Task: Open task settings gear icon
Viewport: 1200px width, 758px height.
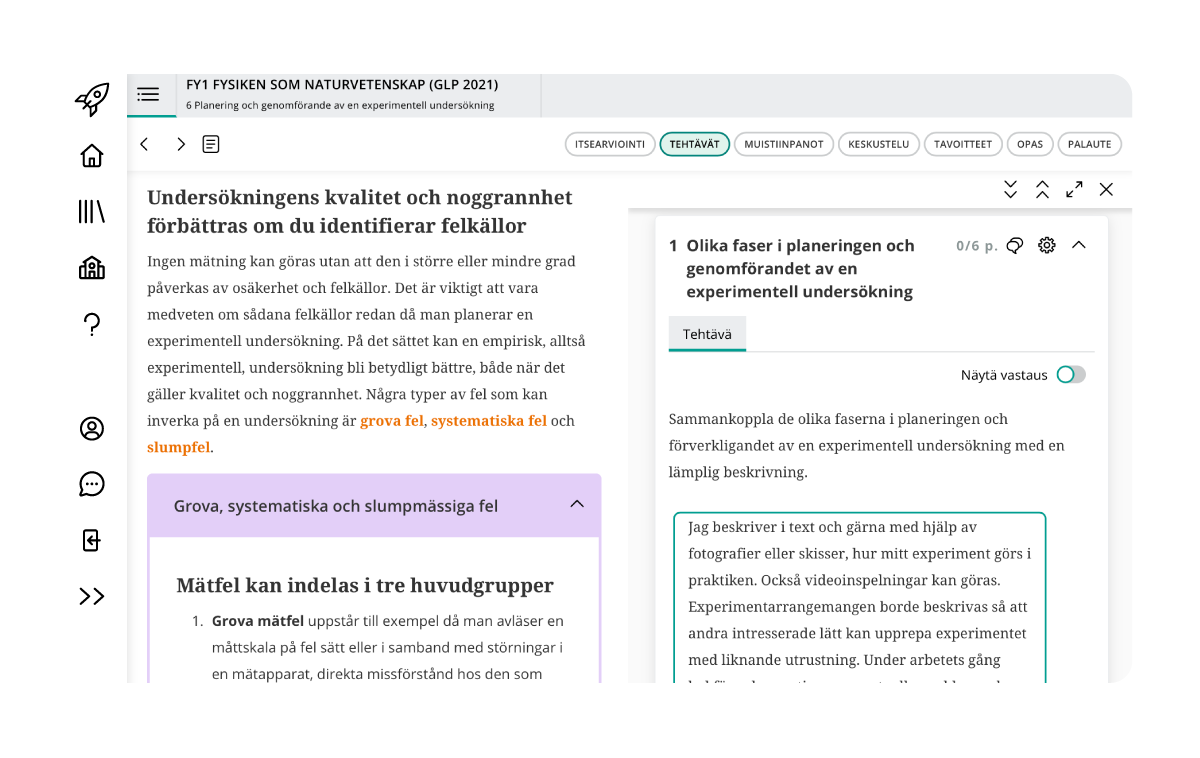Action: click(x=1046, y=245)
